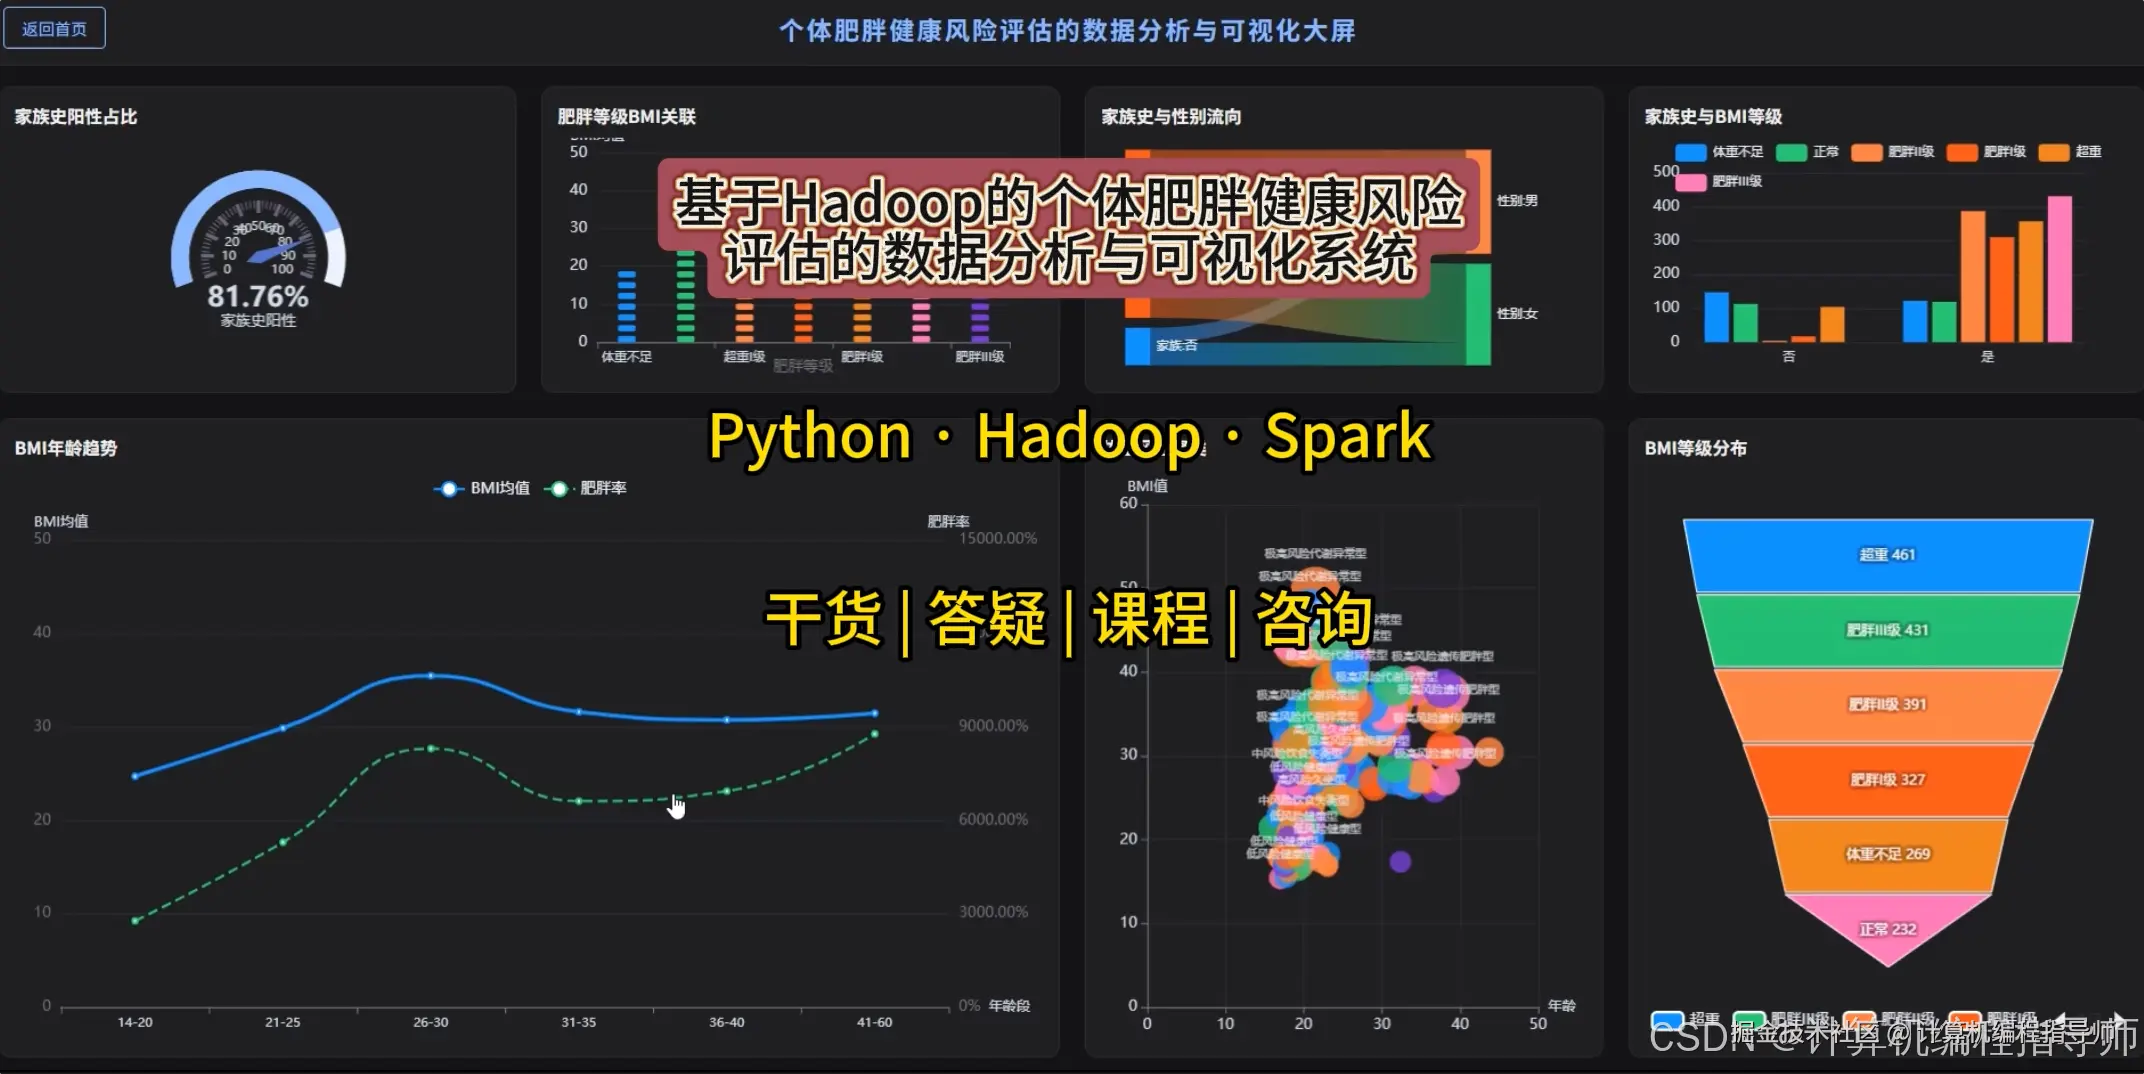
Task: Click the blue bar in the 否 group
Action: coord(1716,317)
